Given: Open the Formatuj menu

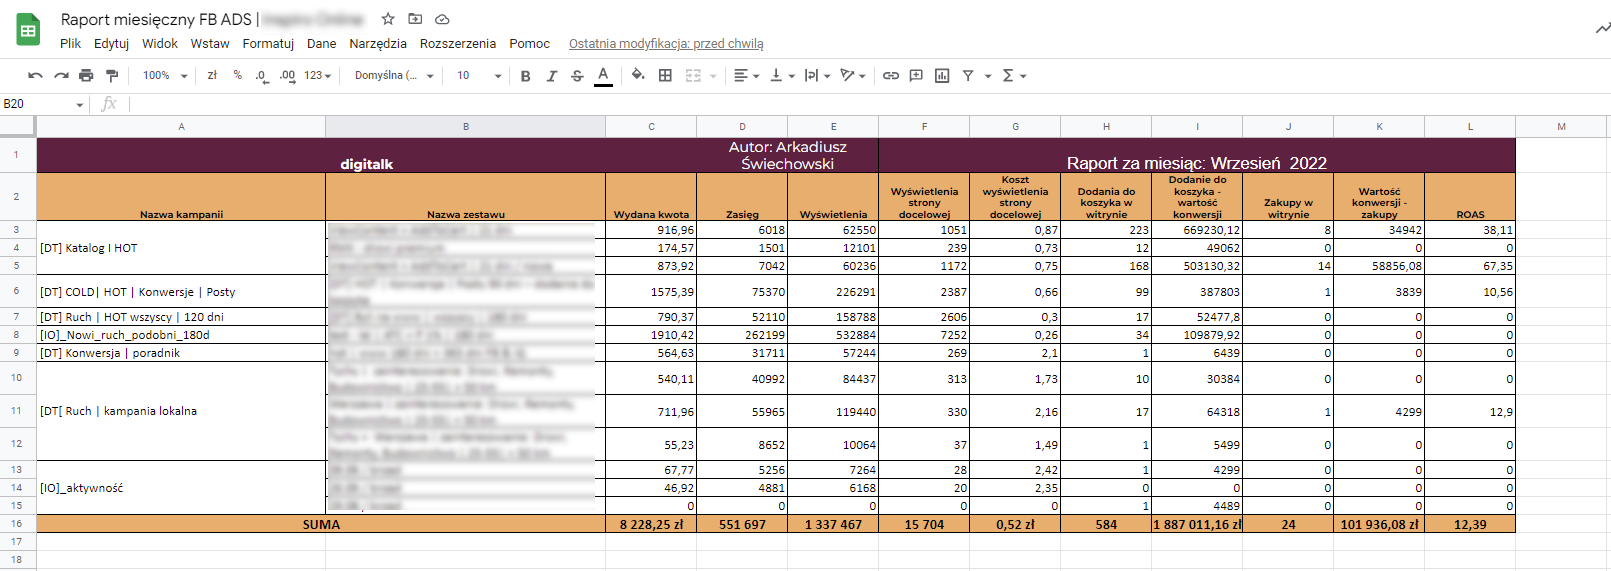Looking at the screenshot, I should click(268, 44).
